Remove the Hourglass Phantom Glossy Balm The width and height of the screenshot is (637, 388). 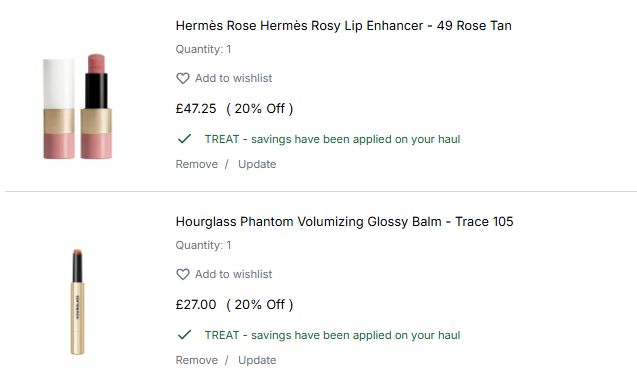(197, 360)
